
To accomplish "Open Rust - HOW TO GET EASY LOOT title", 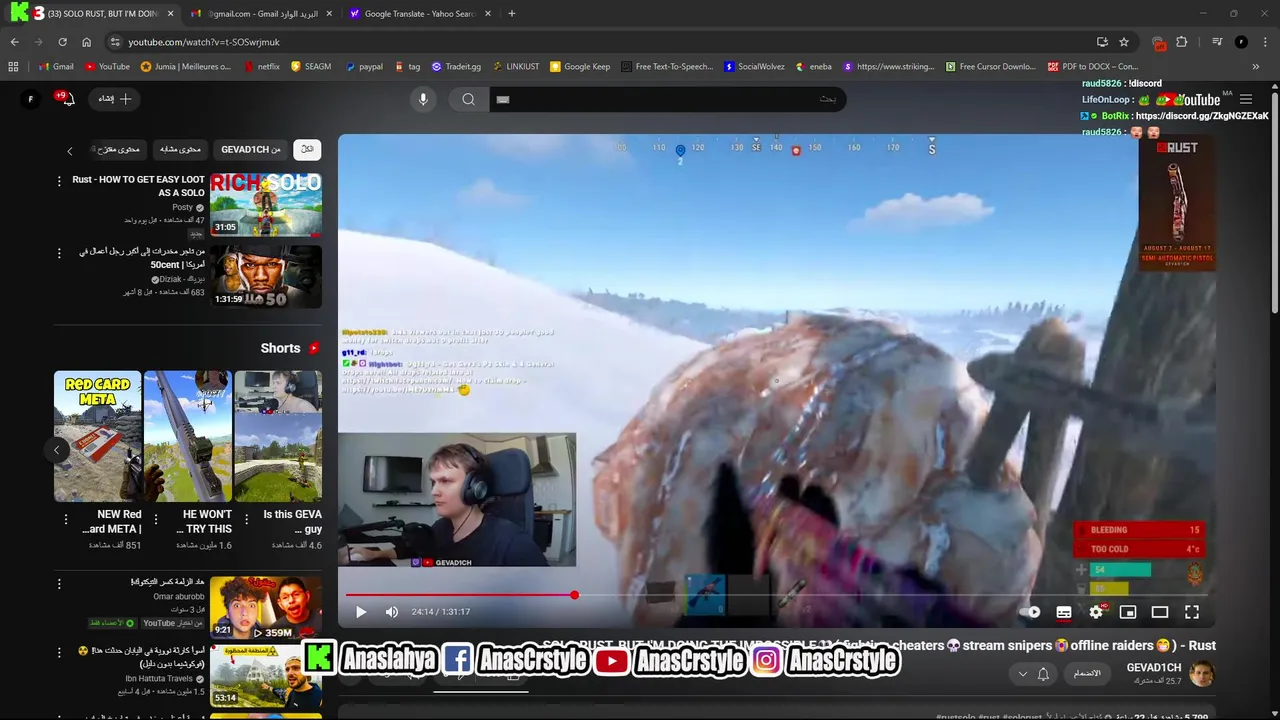I will [x=138, y=186].
